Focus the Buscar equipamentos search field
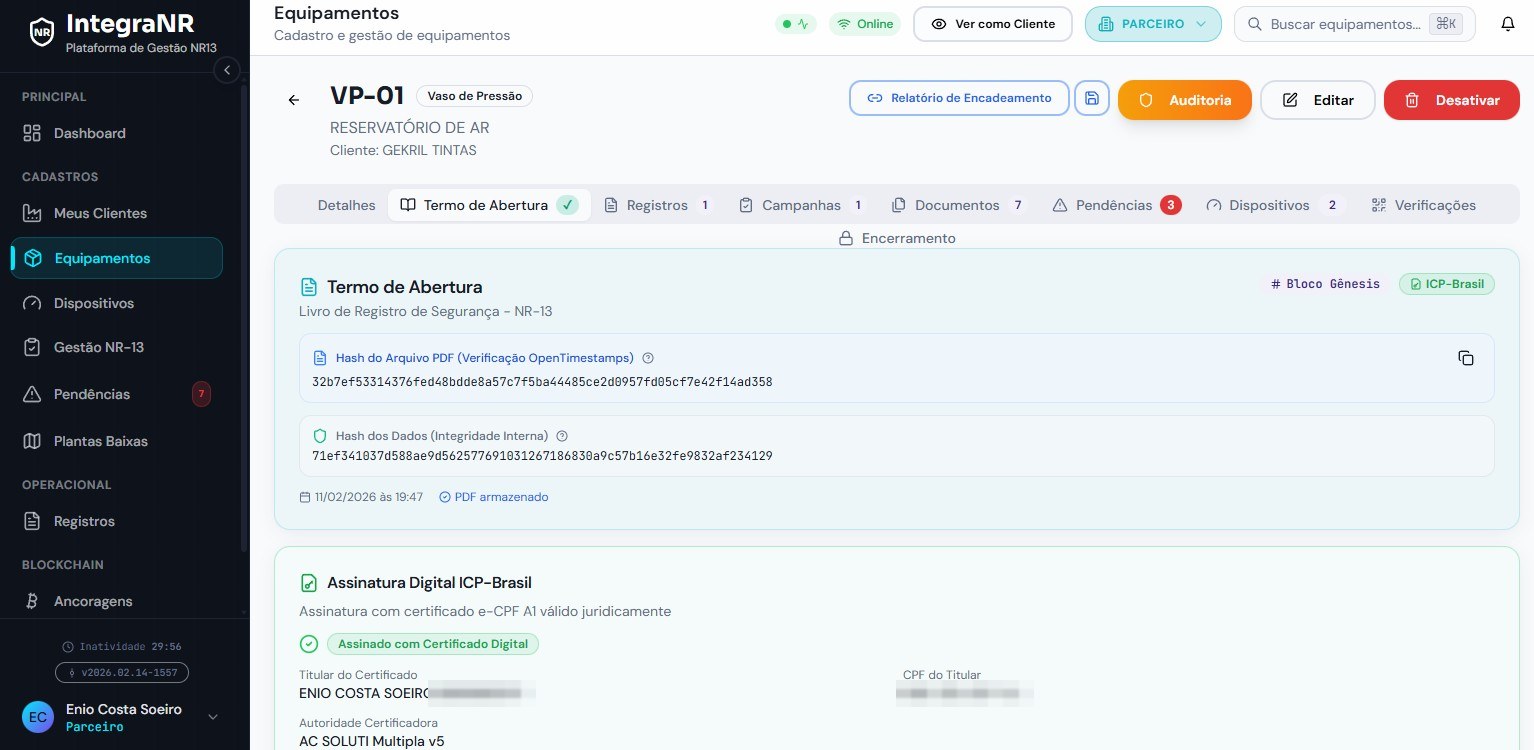Image resolution: width=1534 pixels, height=750 pixels. pyautogui.click(x=1355, y=24)
